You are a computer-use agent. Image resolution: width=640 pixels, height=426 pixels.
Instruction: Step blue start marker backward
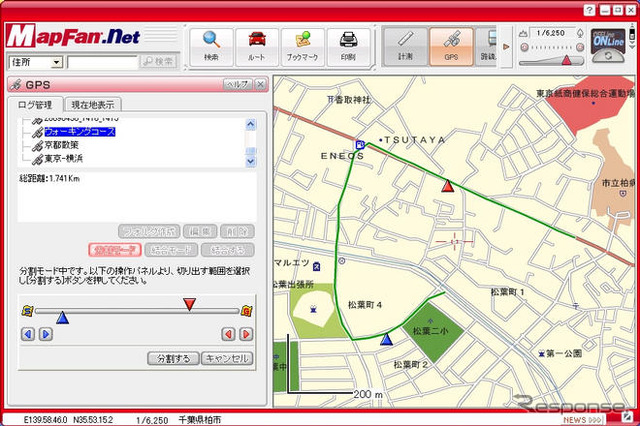click(x=28, y=334)
